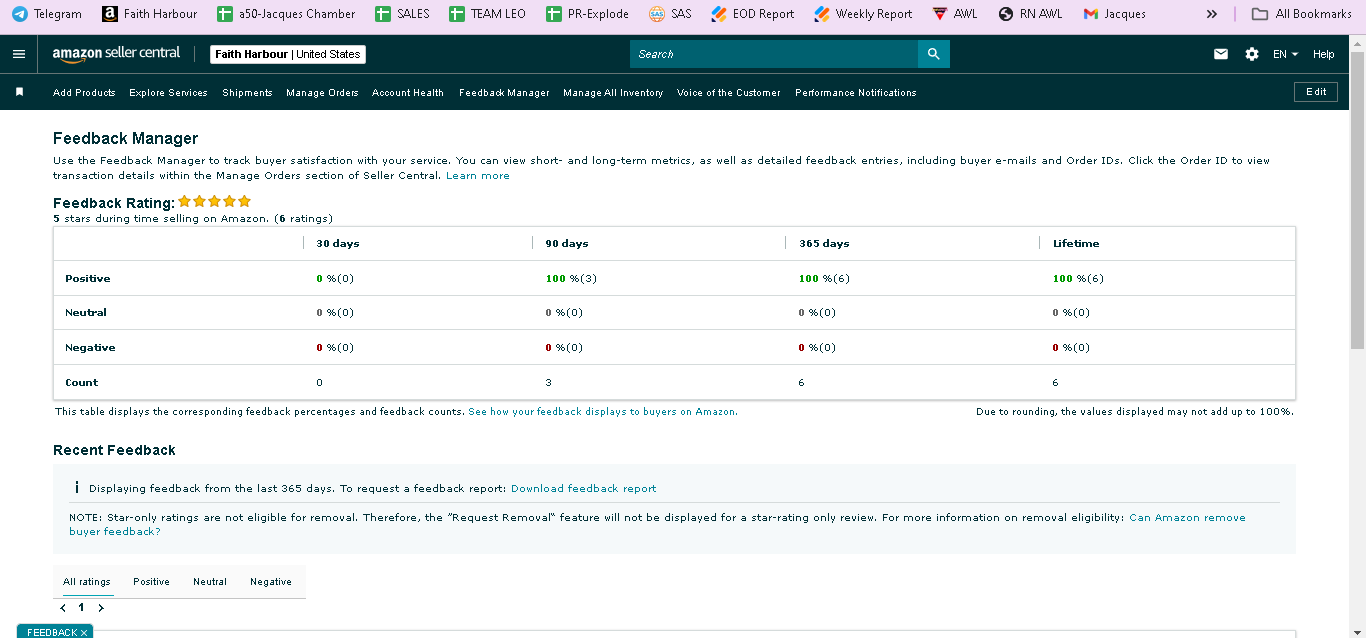Image resolution: width=1366 pixels, height=638 pixels.
Task: Click the 90 days column header
Action: click(x=567, y=244)
